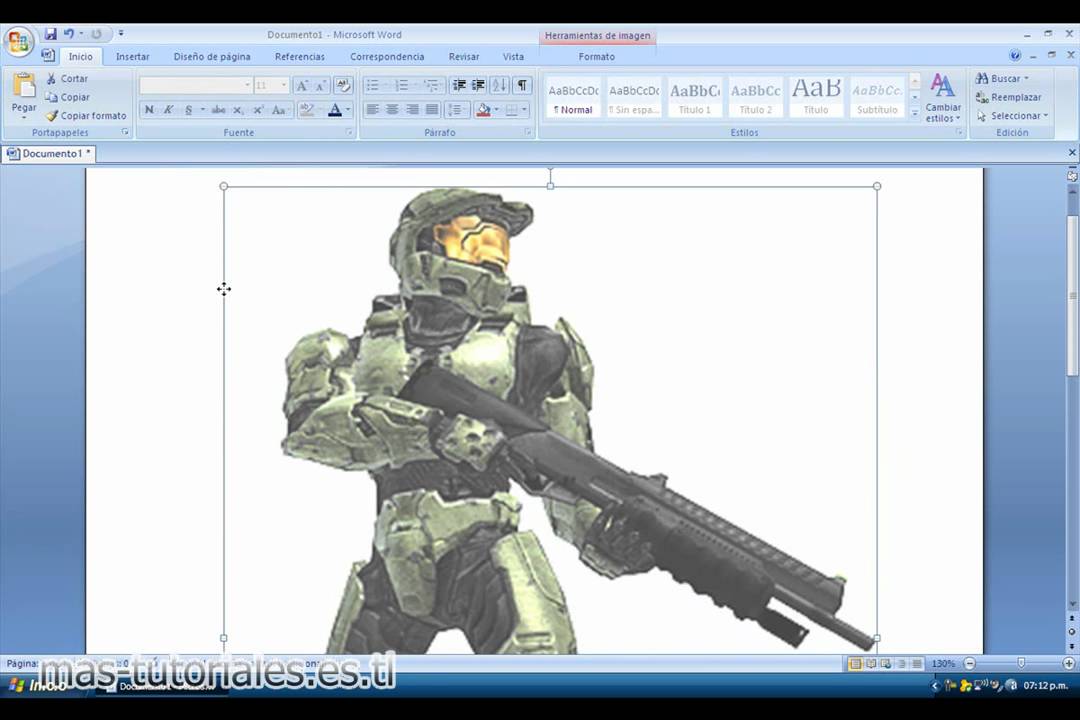Sort with the A-Z sort icon
This screenshot has height=720, width=1080.
500,85
